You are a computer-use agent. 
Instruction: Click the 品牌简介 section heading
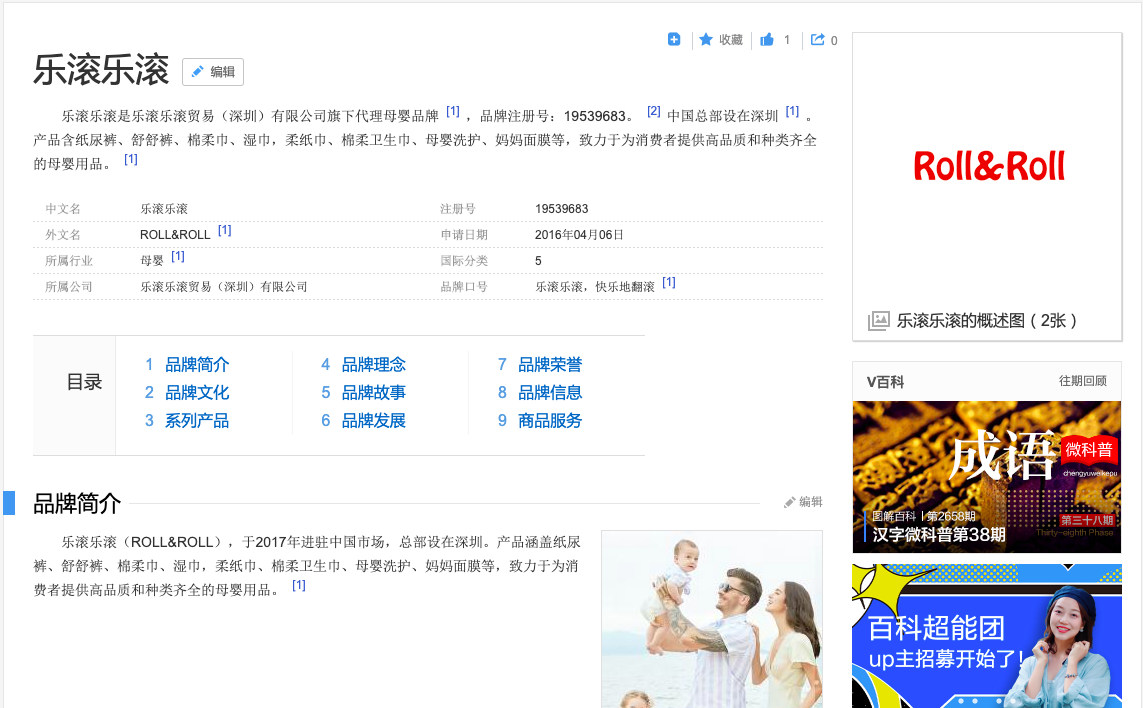coord(77,503)
